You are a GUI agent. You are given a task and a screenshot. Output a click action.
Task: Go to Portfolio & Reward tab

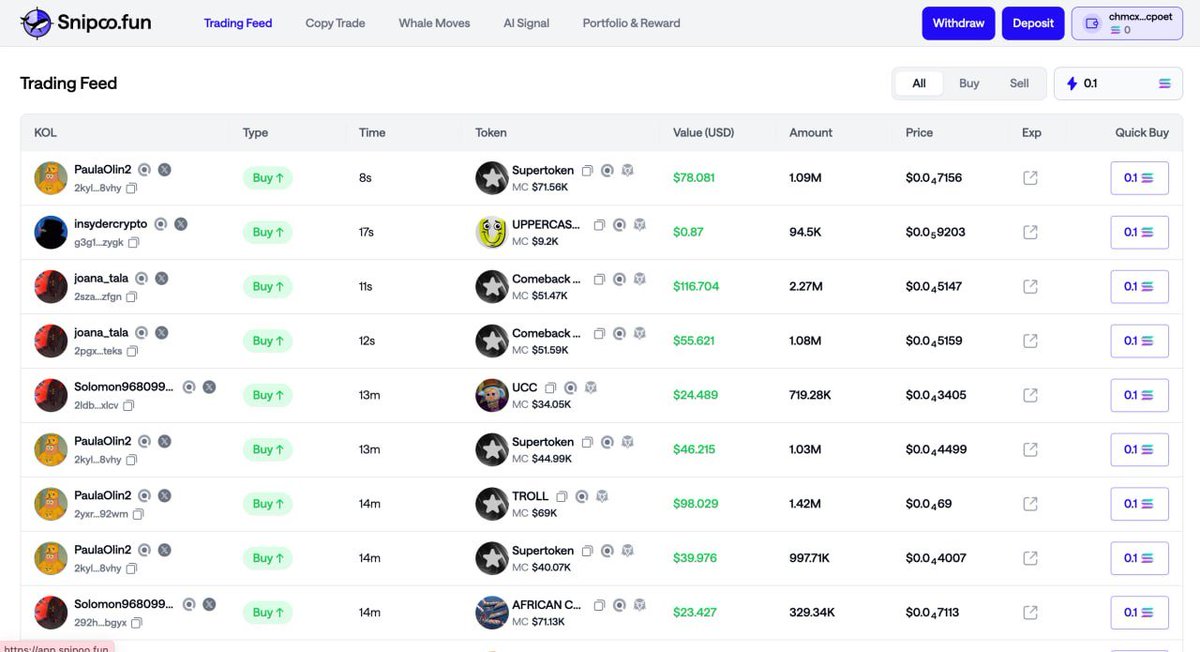631,23
